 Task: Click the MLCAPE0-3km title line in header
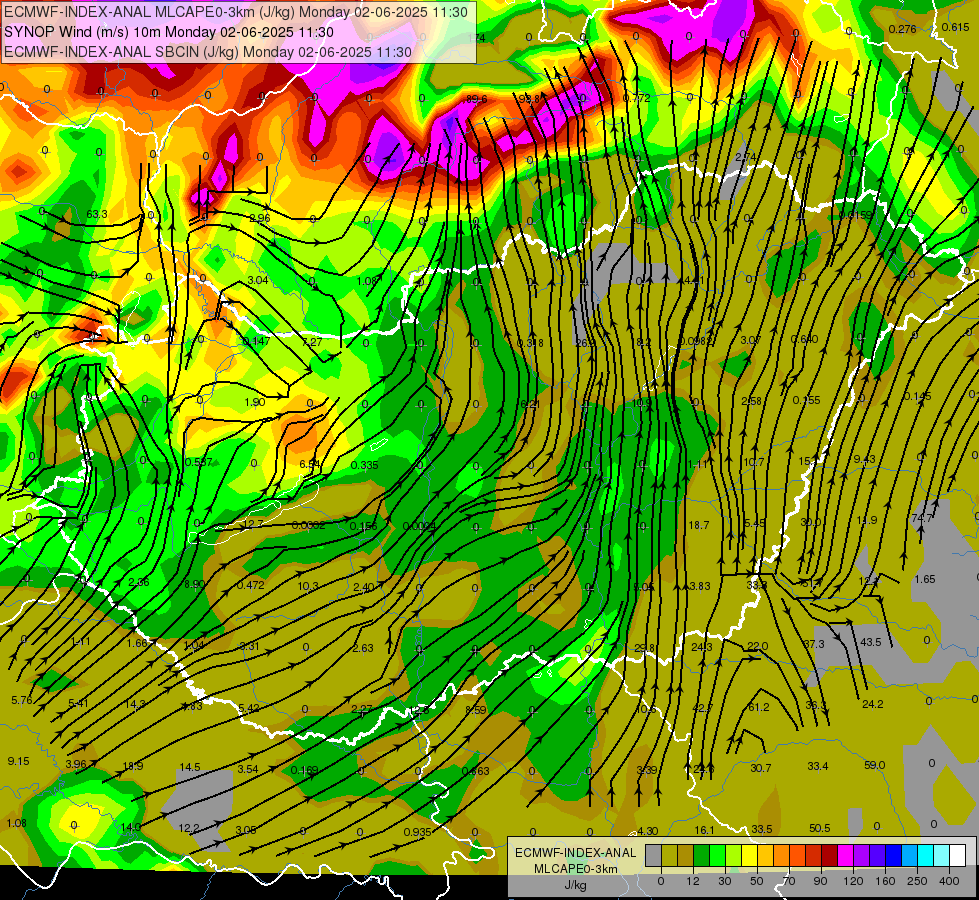(x=236, y=12)
